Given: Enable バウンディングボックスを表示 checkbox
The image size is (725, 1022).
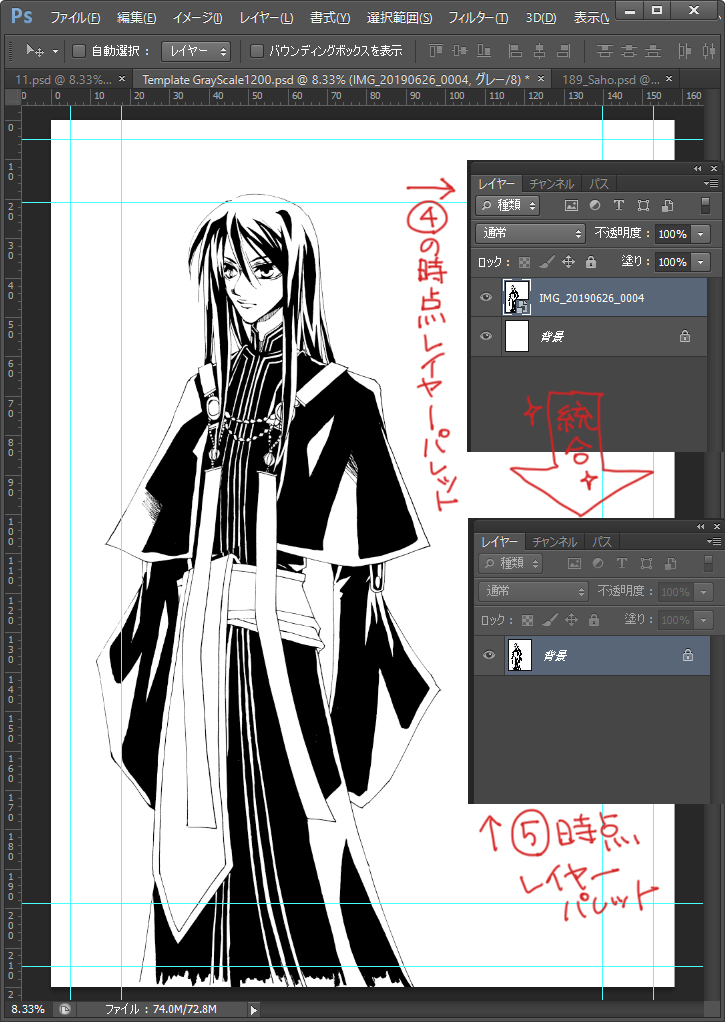Looking at the screenshot, I should coord(257,51).
